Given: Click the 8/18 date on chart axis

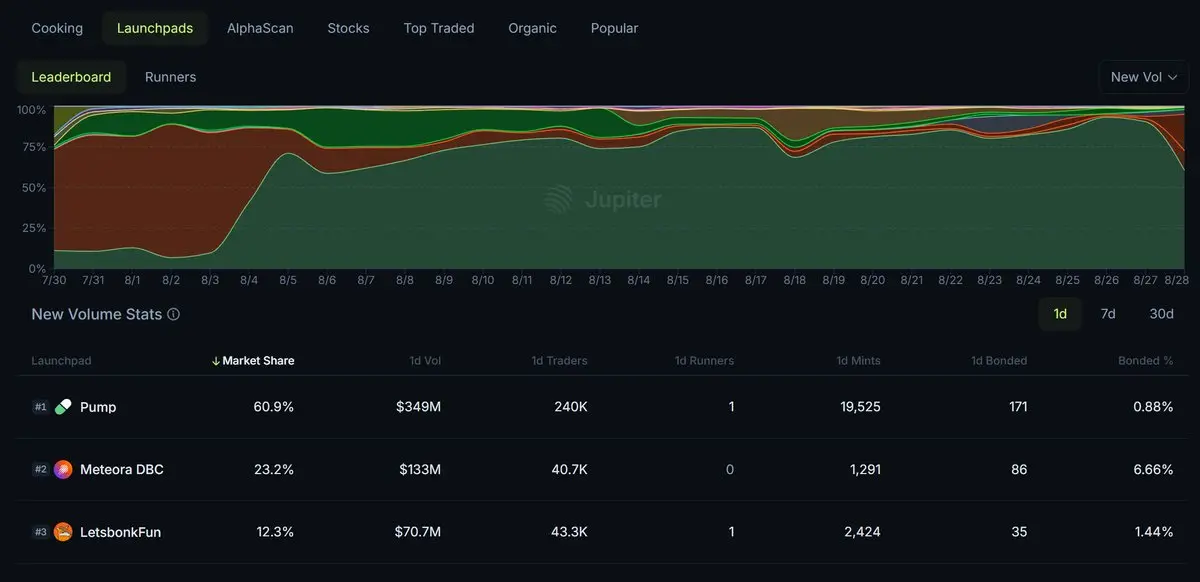Looking at the screenshot, I should point(794,281).
